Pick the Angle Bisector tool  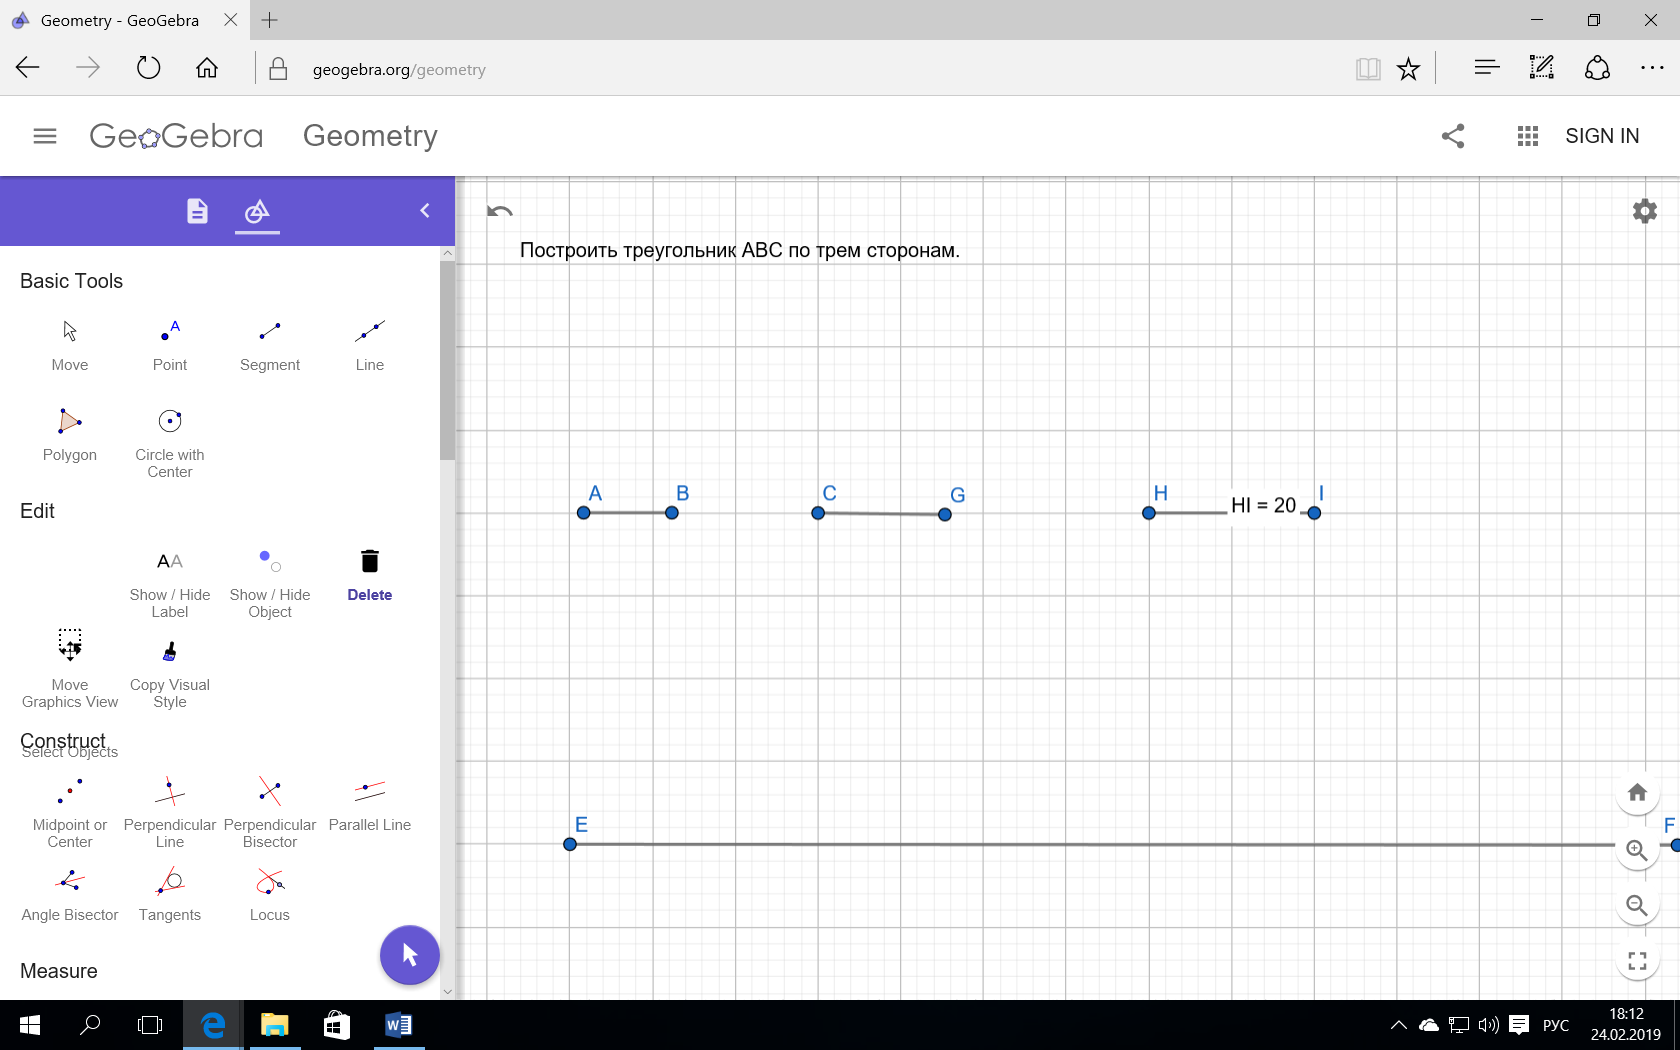[70, 895]
